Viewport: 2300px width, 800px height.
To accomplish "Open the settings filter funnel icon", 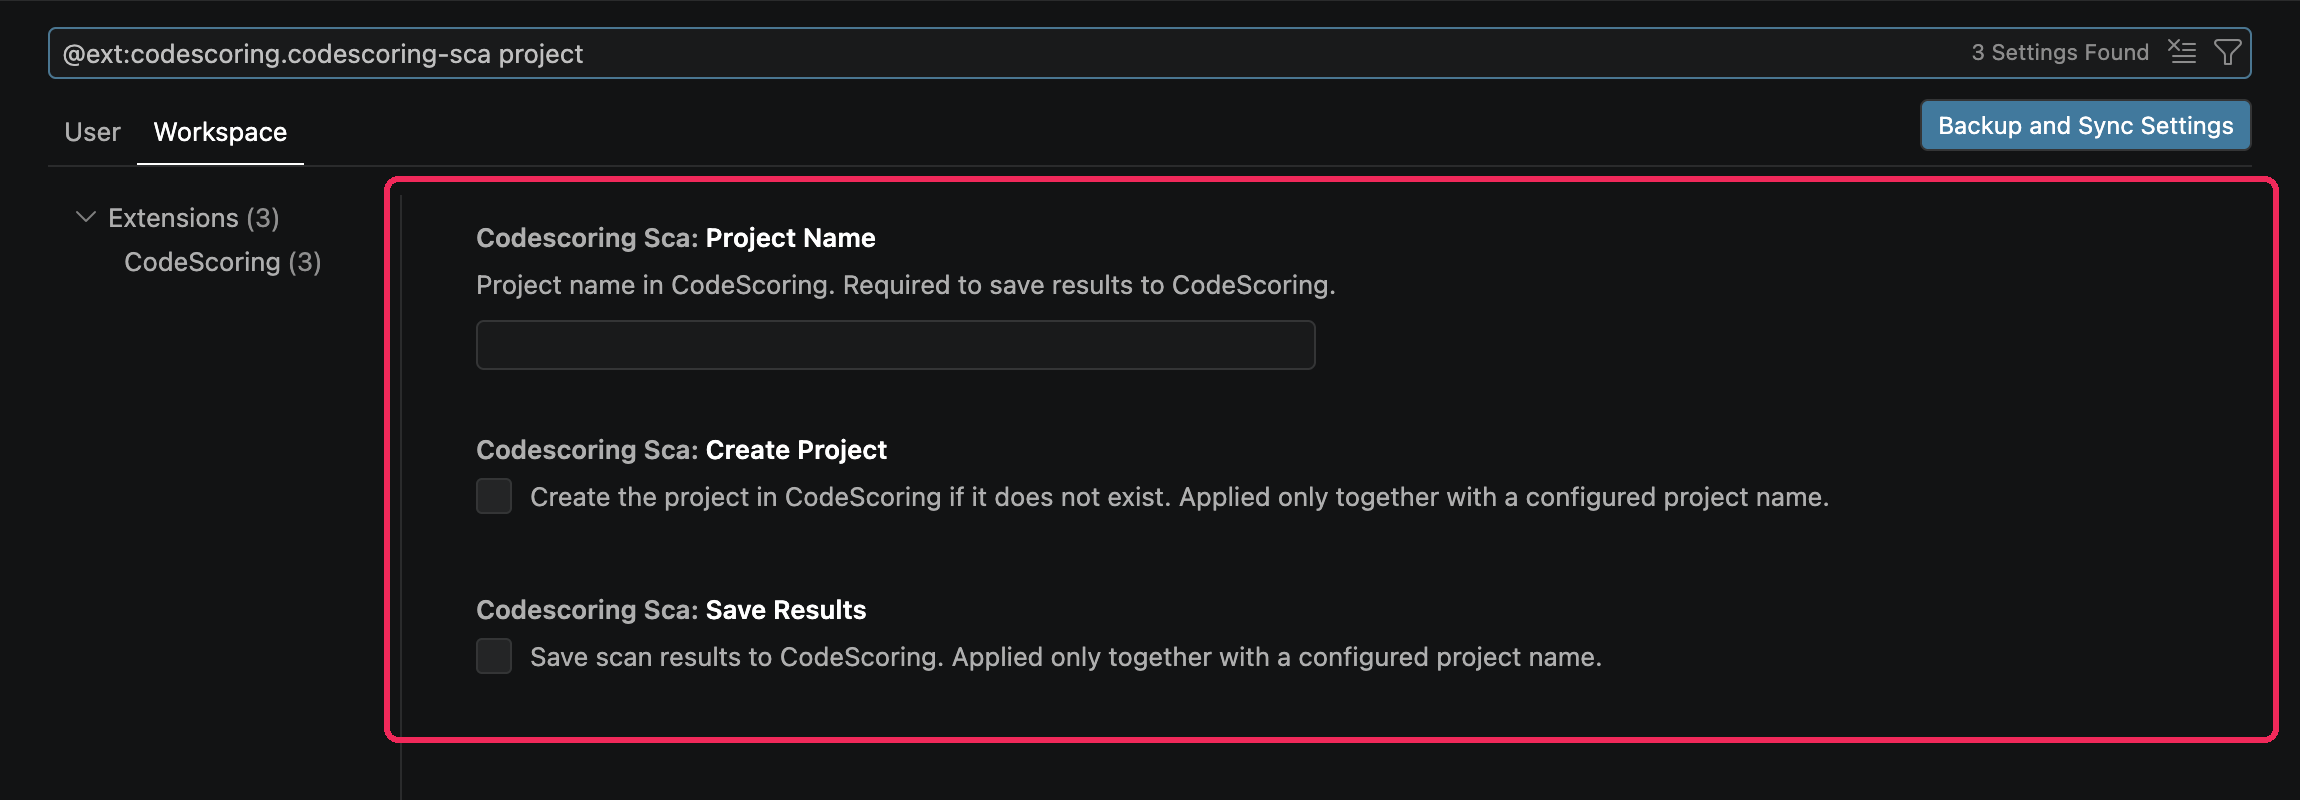I will point(2227,52).
